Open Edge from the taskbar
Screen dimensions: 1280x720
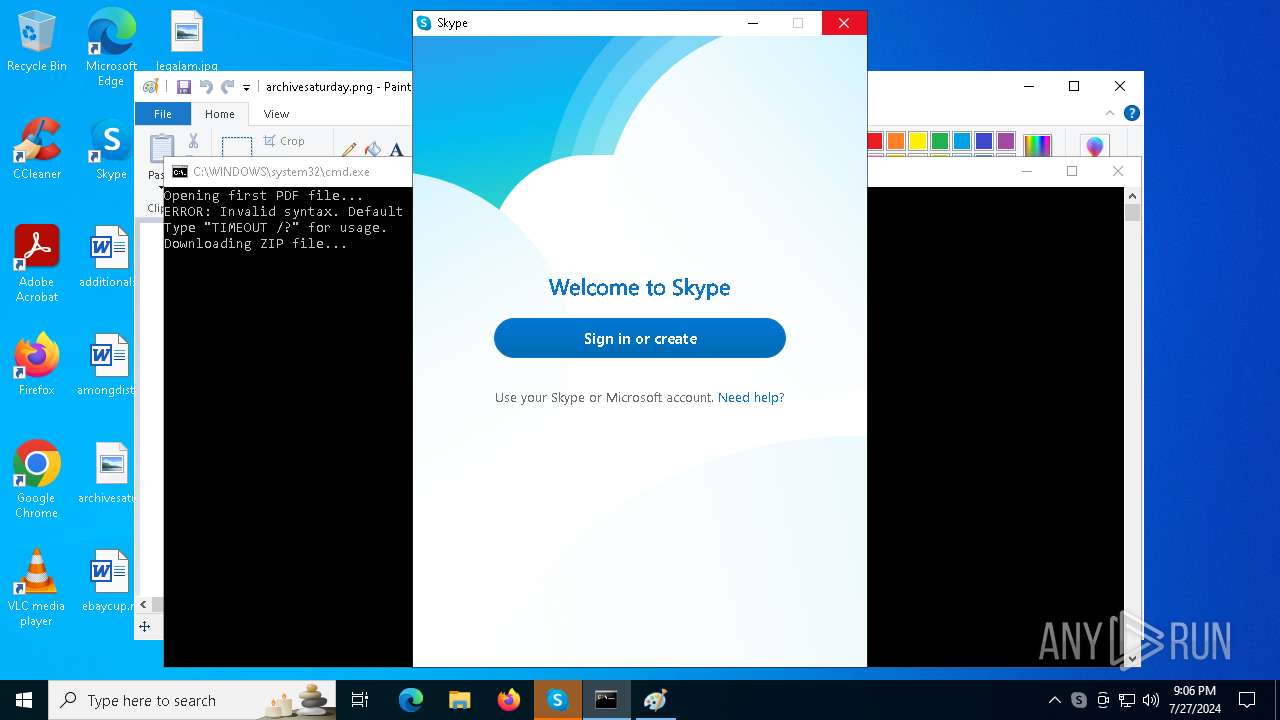pos(411,700)
